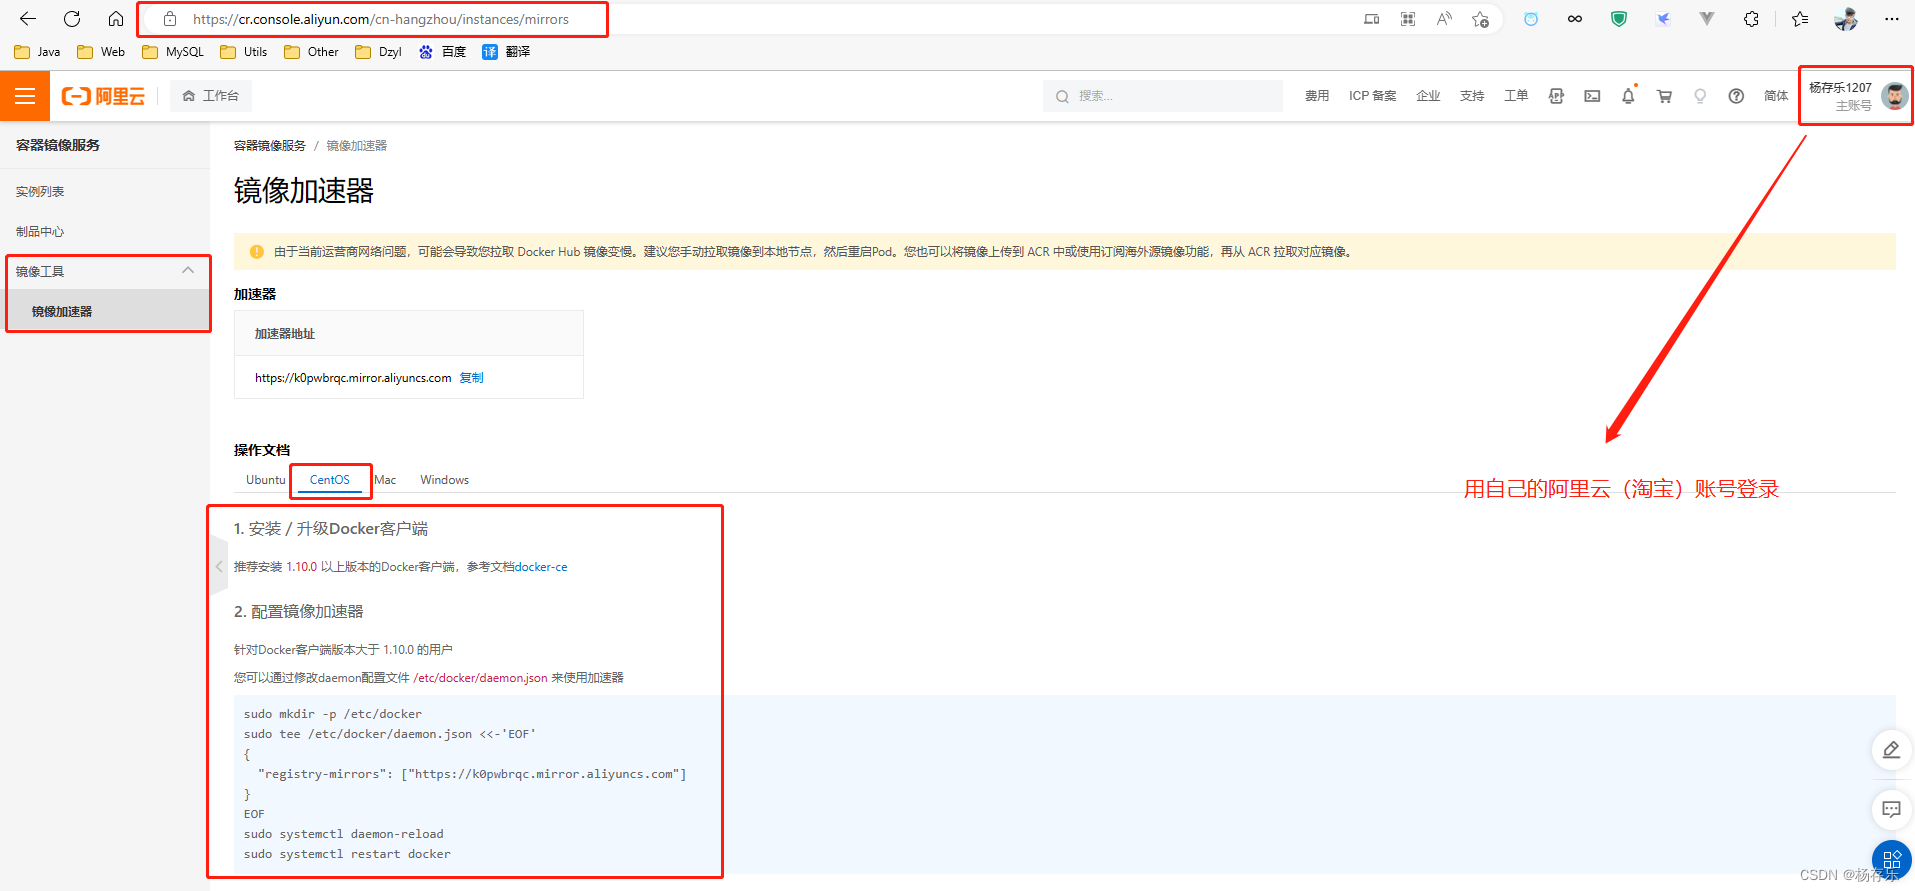Click the lightbulb tips icon
Image resolution: width=1915 pixels, height=891 pixels.
[x=1700, y=96]
